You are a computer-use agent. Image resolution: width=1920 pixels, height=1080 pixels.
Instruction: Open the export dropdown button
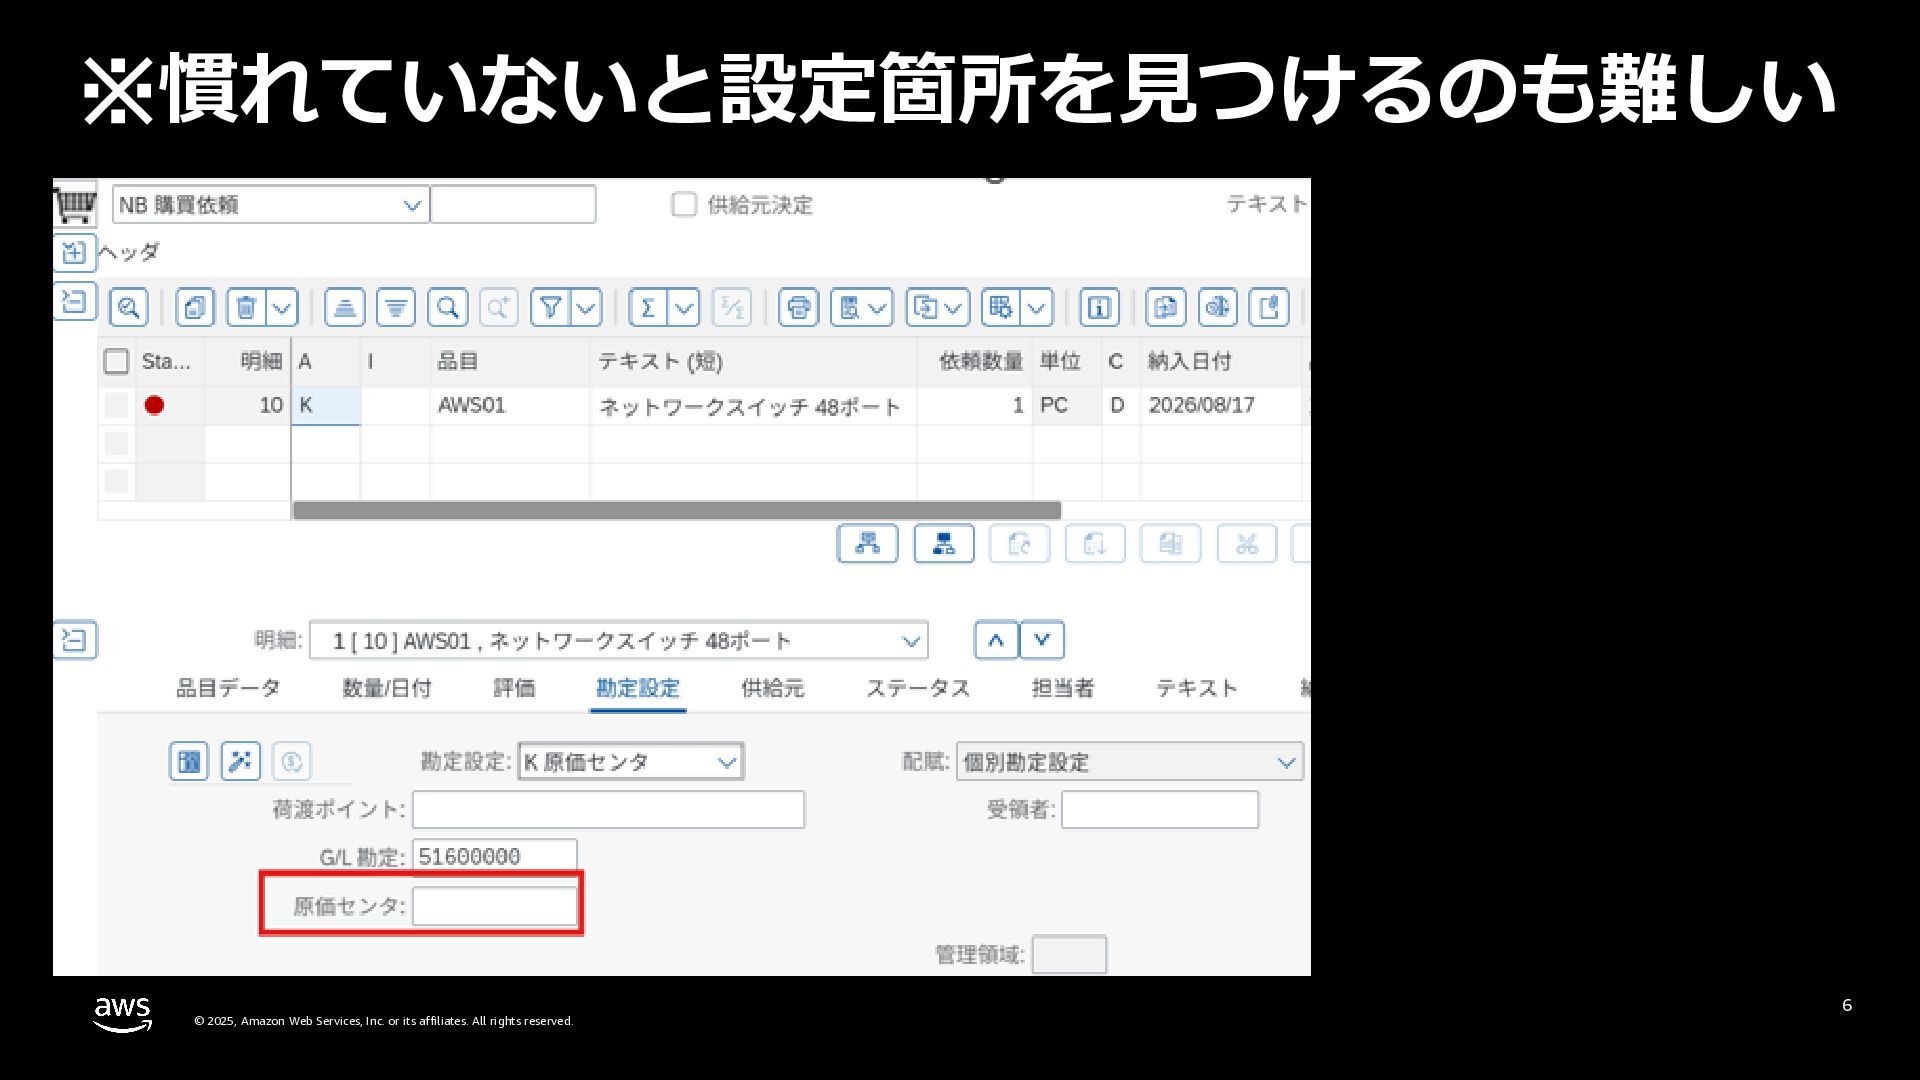tap(938, 307)
